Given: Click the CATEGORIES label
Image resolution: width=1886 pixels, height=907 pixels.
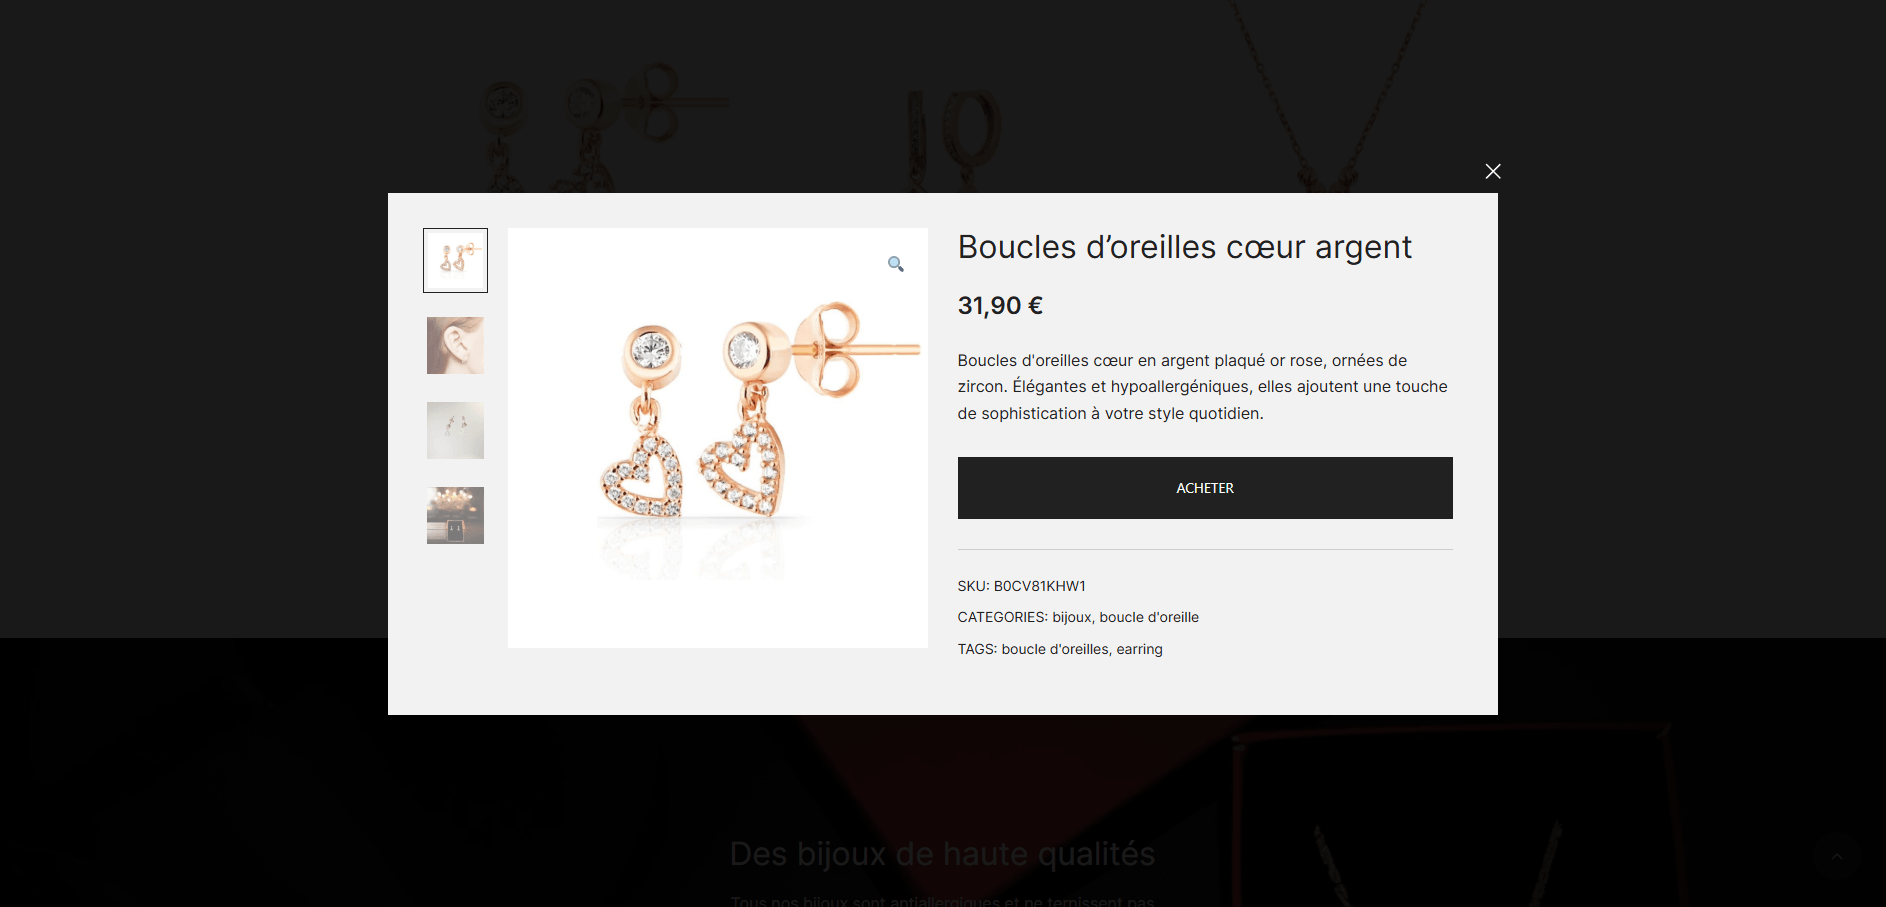Looking at the screenshot, I should pyautogui.click(x=1002, y=617).
